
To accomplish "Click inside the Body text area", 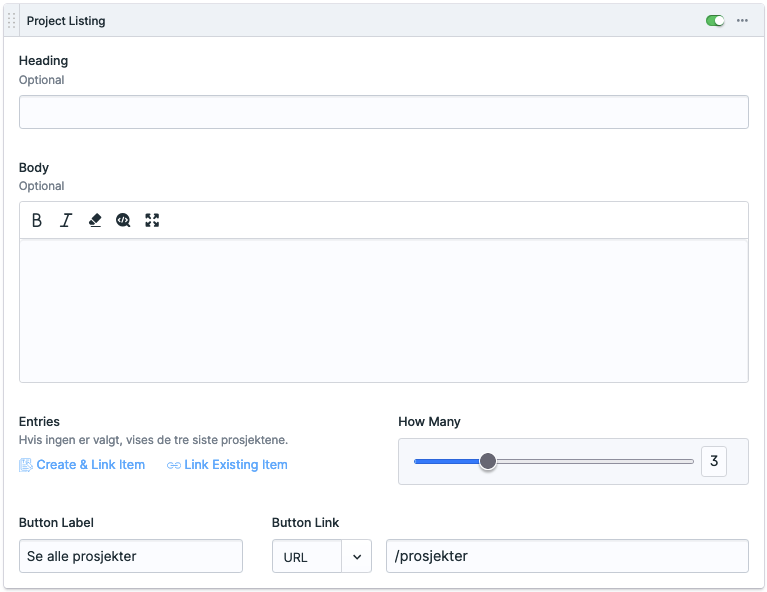I will 383,310.
